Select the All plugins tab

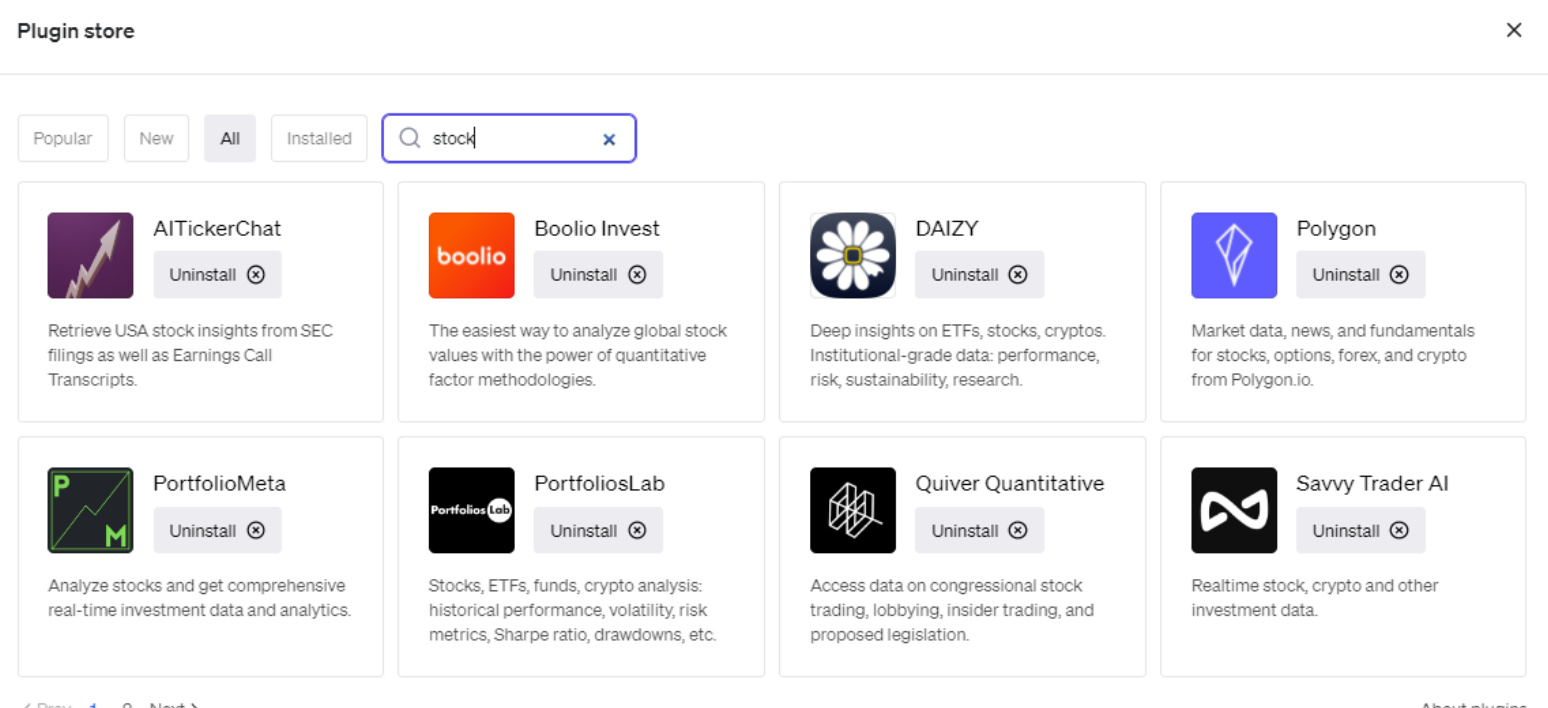click(230, 139)
